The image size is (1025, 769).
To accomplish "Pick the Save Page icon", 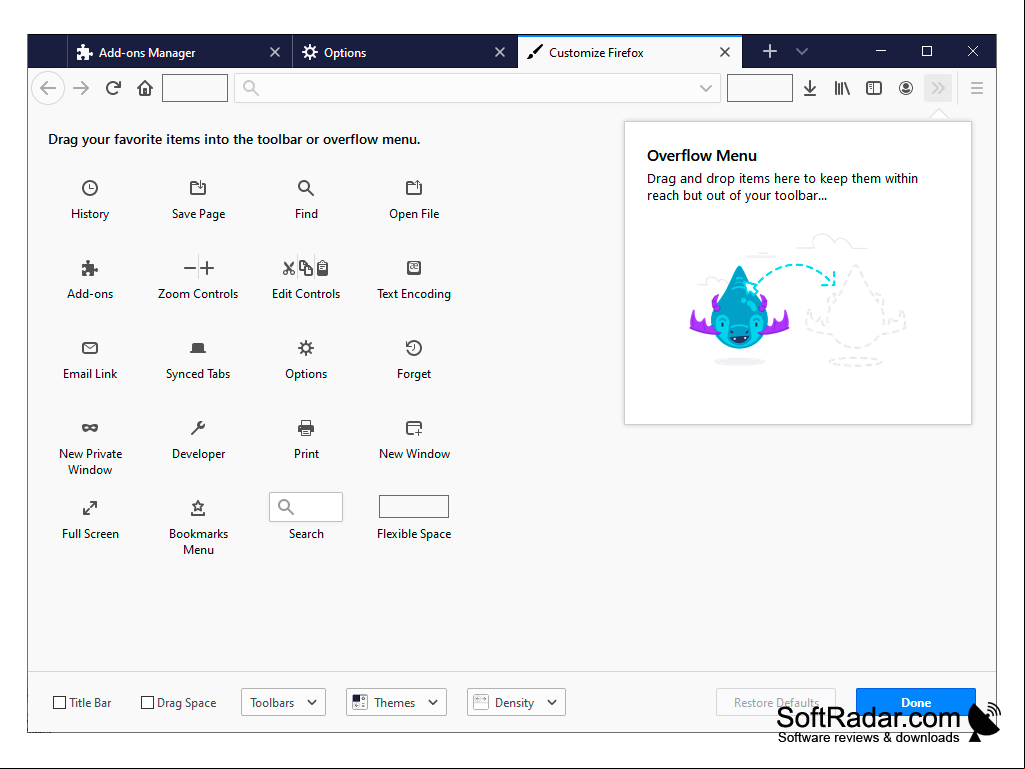I will 198,188.
